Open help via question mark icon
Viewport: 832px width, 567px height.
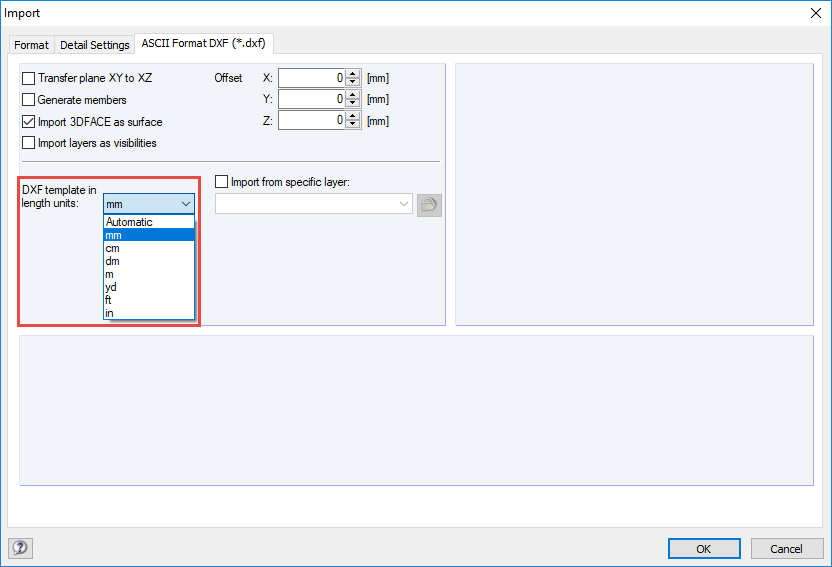tap(20, 547)
